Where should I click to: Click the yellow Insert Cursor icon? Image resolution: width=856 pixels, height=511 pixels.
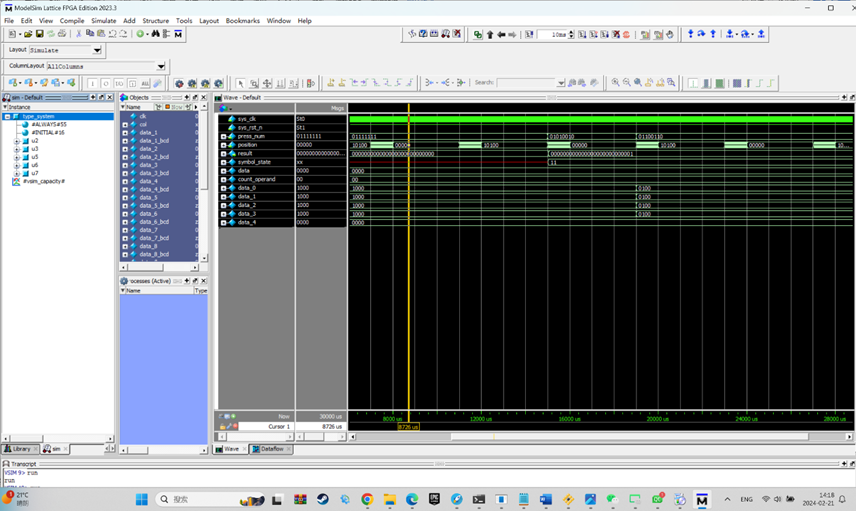pyautogui.click(x=331, y=82)
